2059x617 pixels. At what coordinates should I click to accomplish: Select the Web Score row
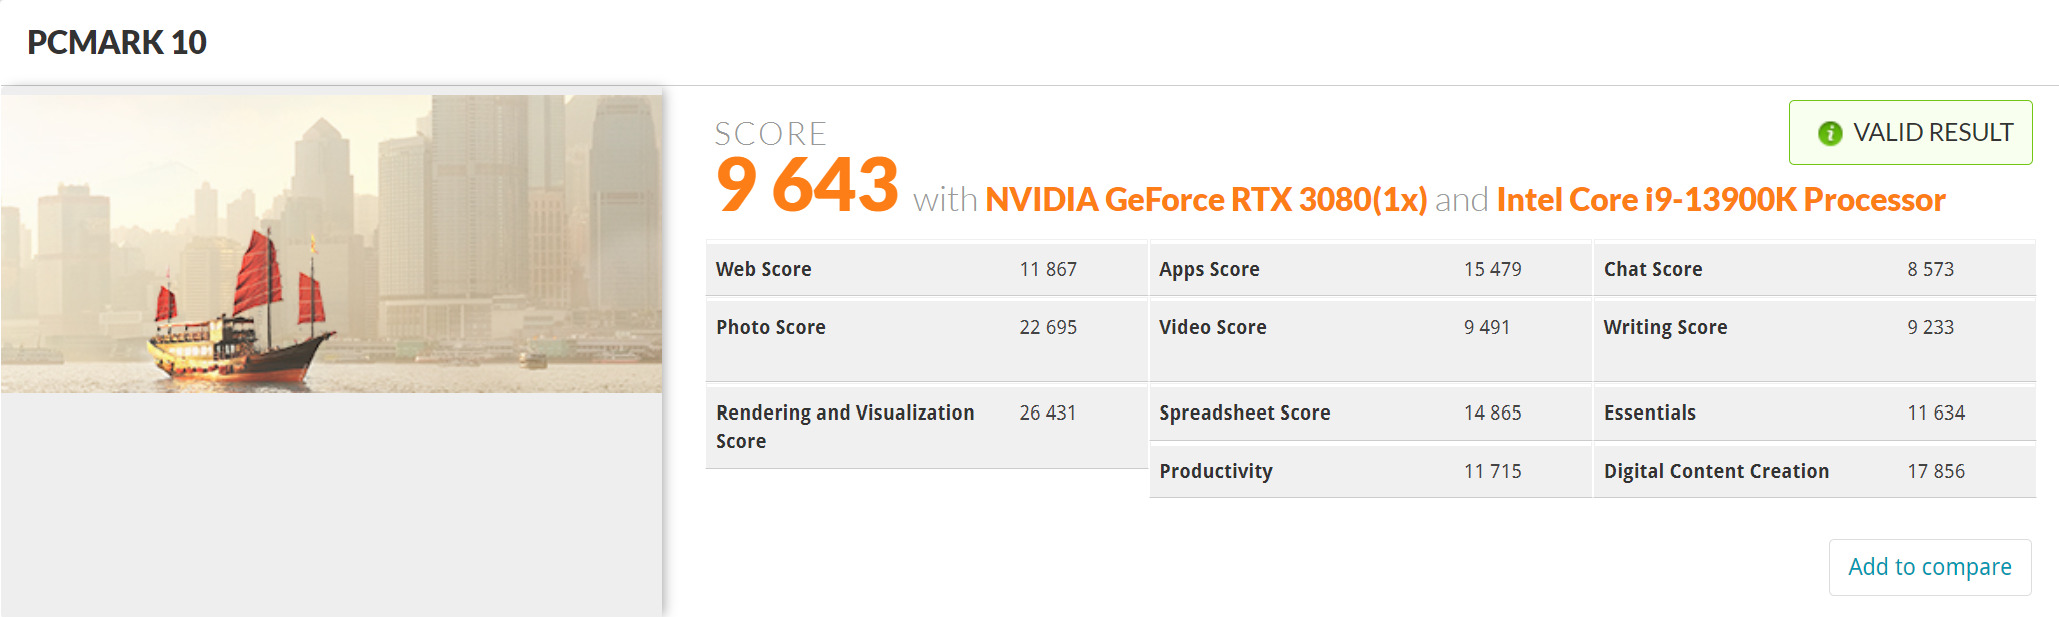click(925, 269)
